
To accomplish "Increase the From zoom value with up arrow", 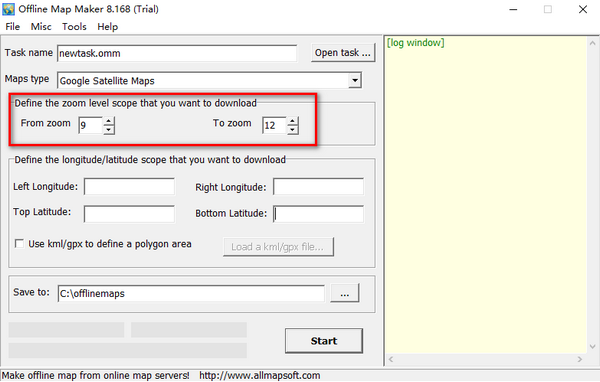I will coord(109,121).
